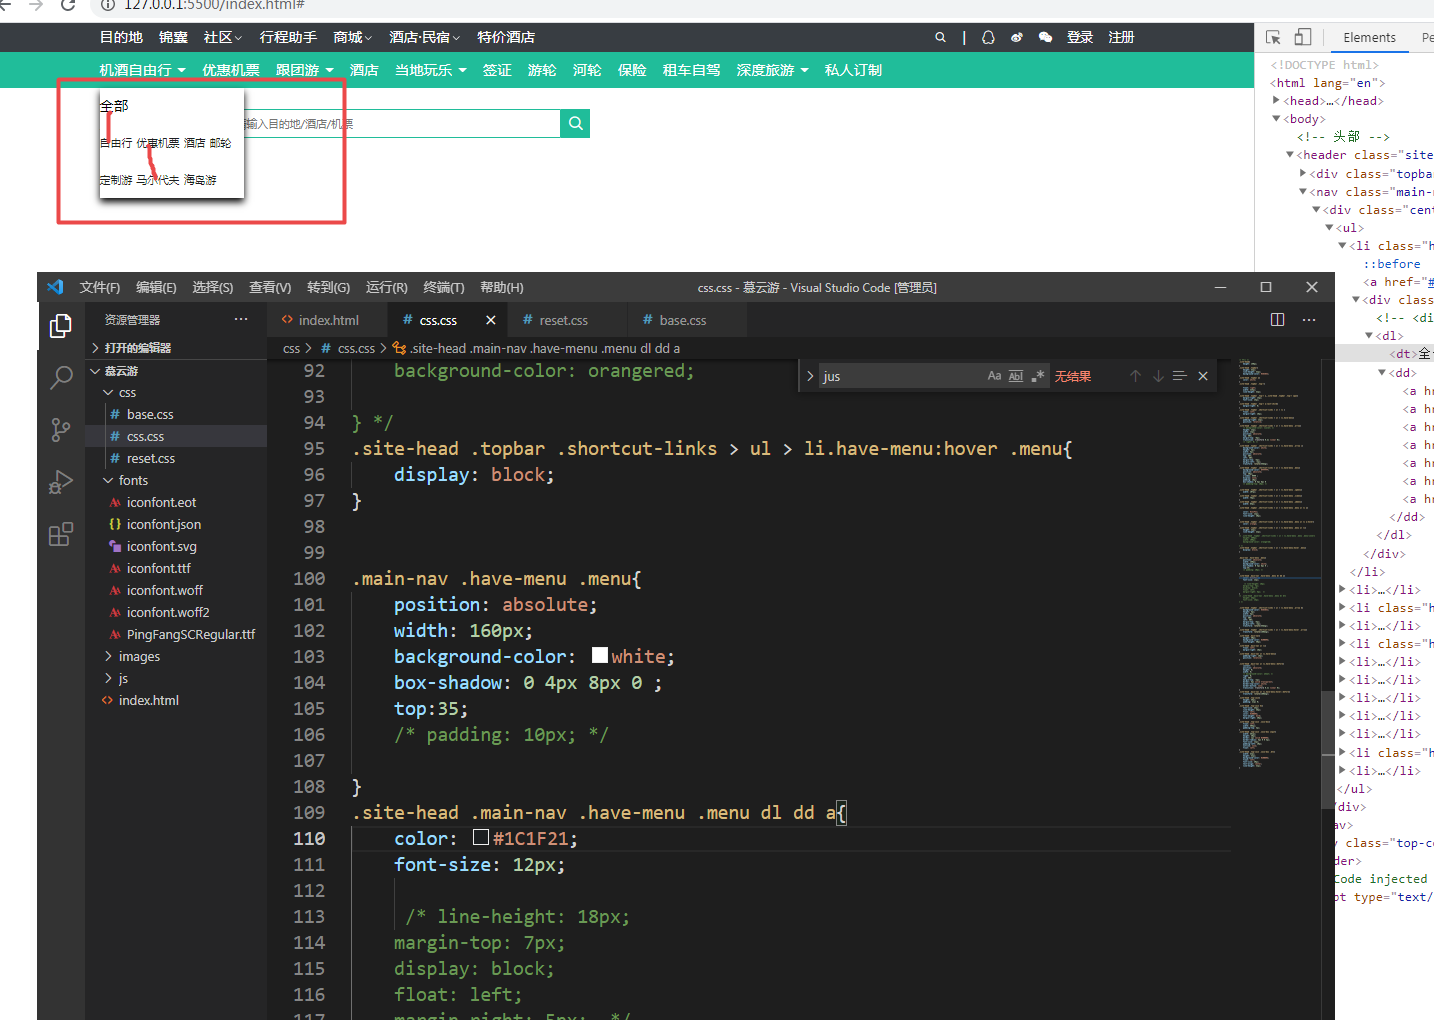Image resolution: width=1434 pixels, height=1020 pixels.
Task: Open editor more actions ellipsis
Action: [1309, 320]
